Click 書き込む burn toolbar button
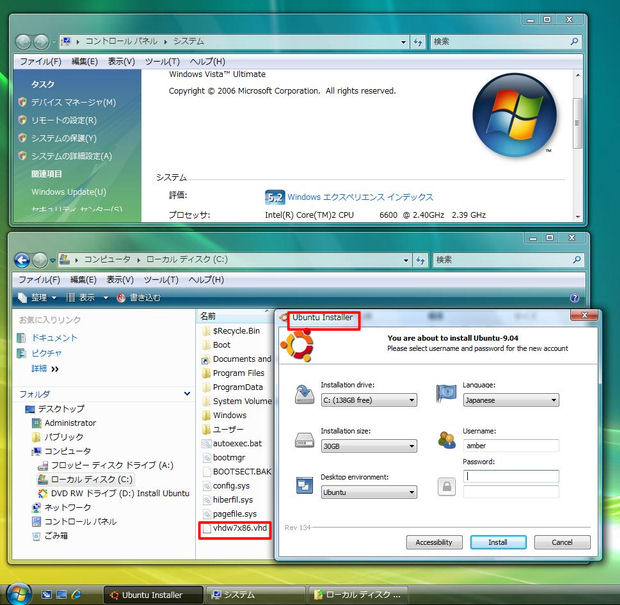 [139, 298]
